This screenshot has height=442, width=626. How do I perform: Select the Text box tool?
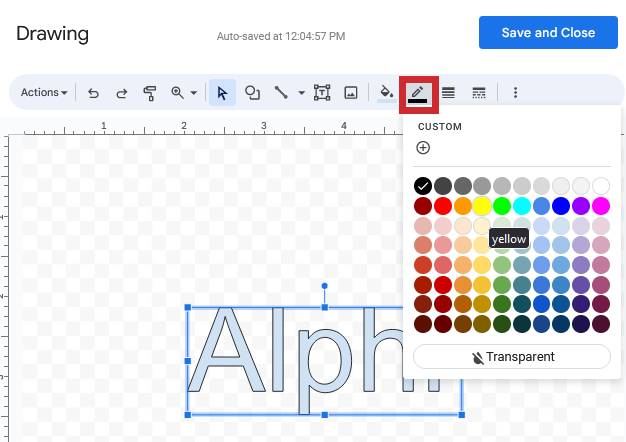tap(322, 93)
